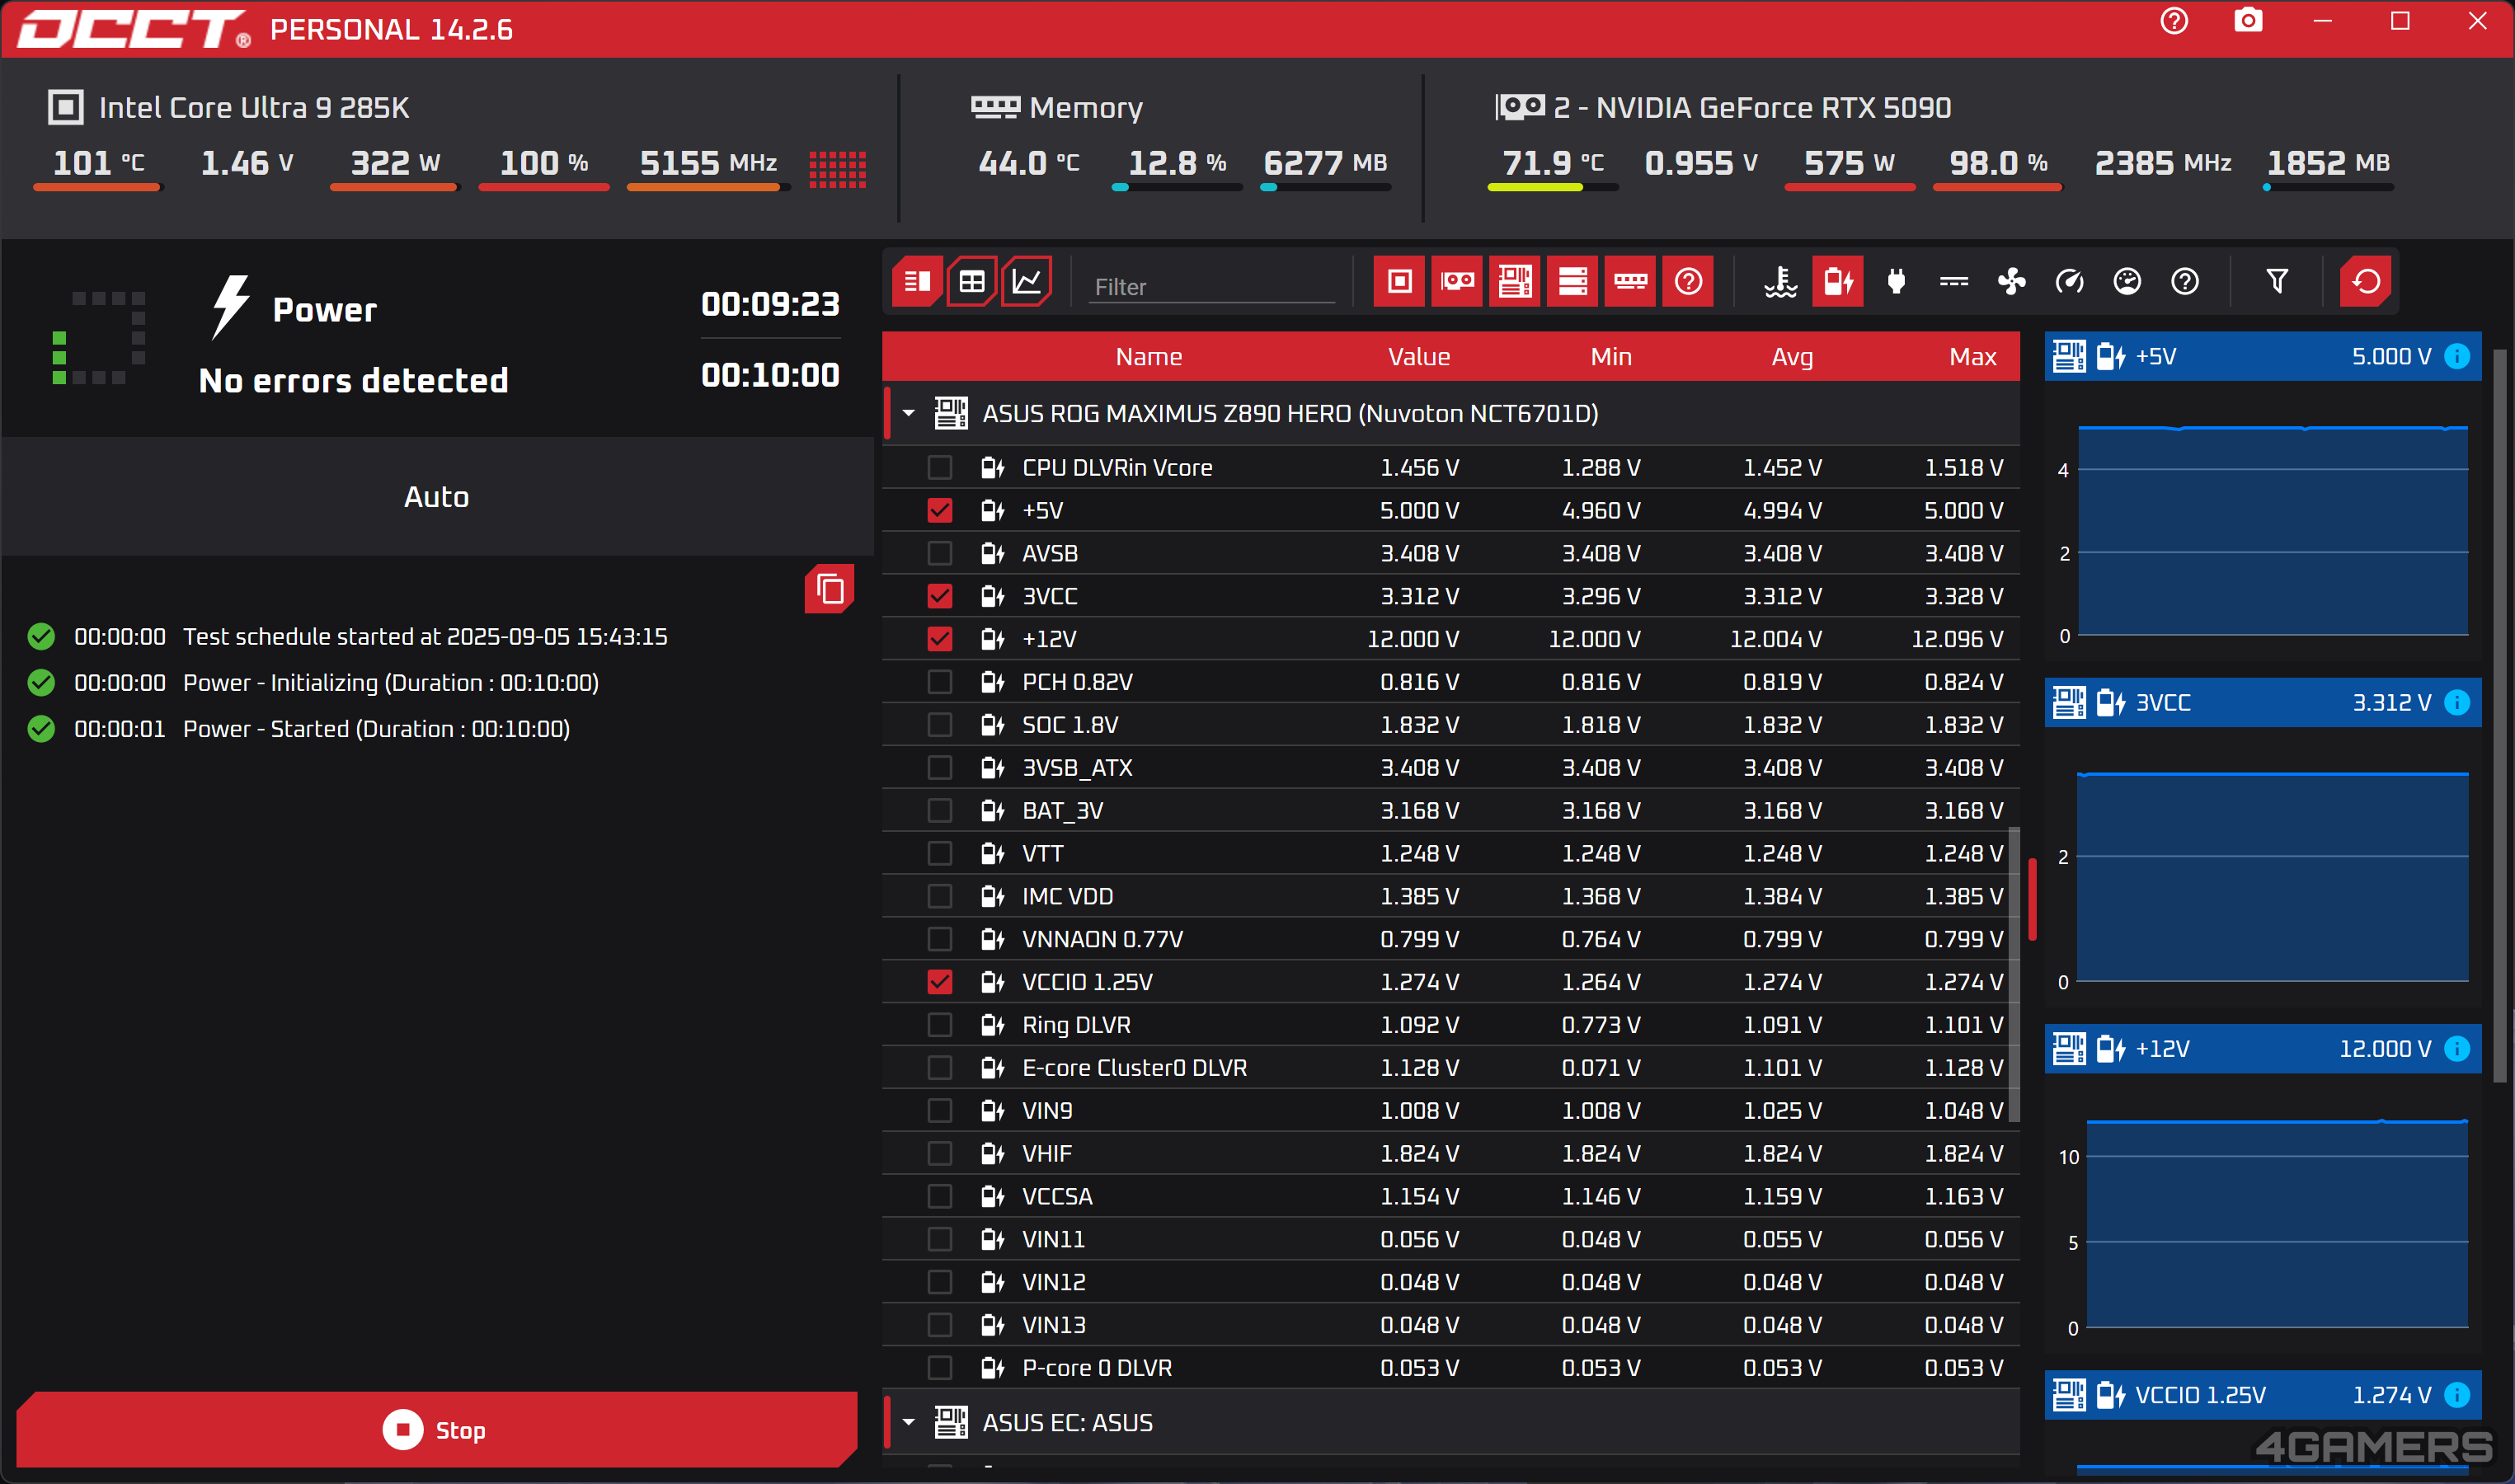Image resolution: width=2515 pixels, height=1484 pixels.
Task: Toggle memory sensor filter icon
Action: pyautogui.click(x=1631, y=281)
